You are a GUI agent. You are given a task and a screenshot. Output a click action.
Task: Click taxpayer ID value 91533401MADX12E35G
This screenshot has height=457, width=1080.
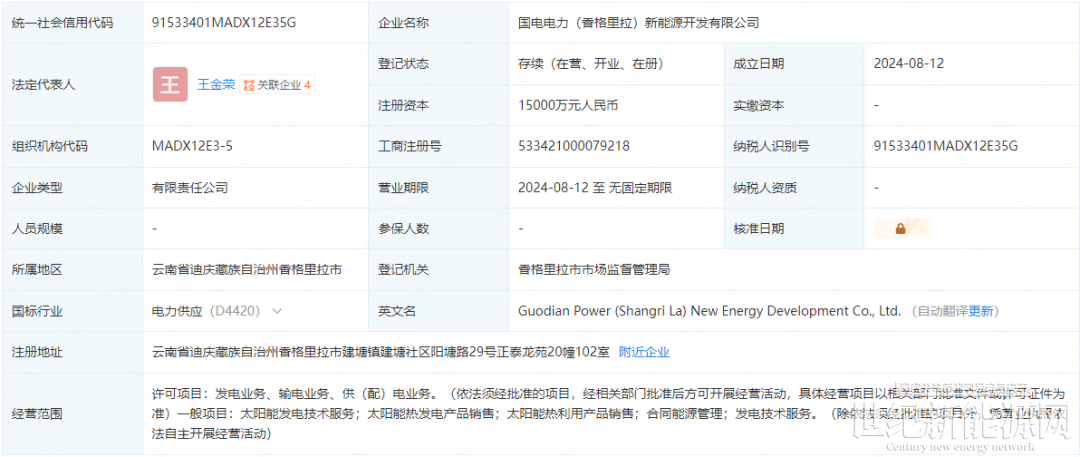tap(946, 146)
